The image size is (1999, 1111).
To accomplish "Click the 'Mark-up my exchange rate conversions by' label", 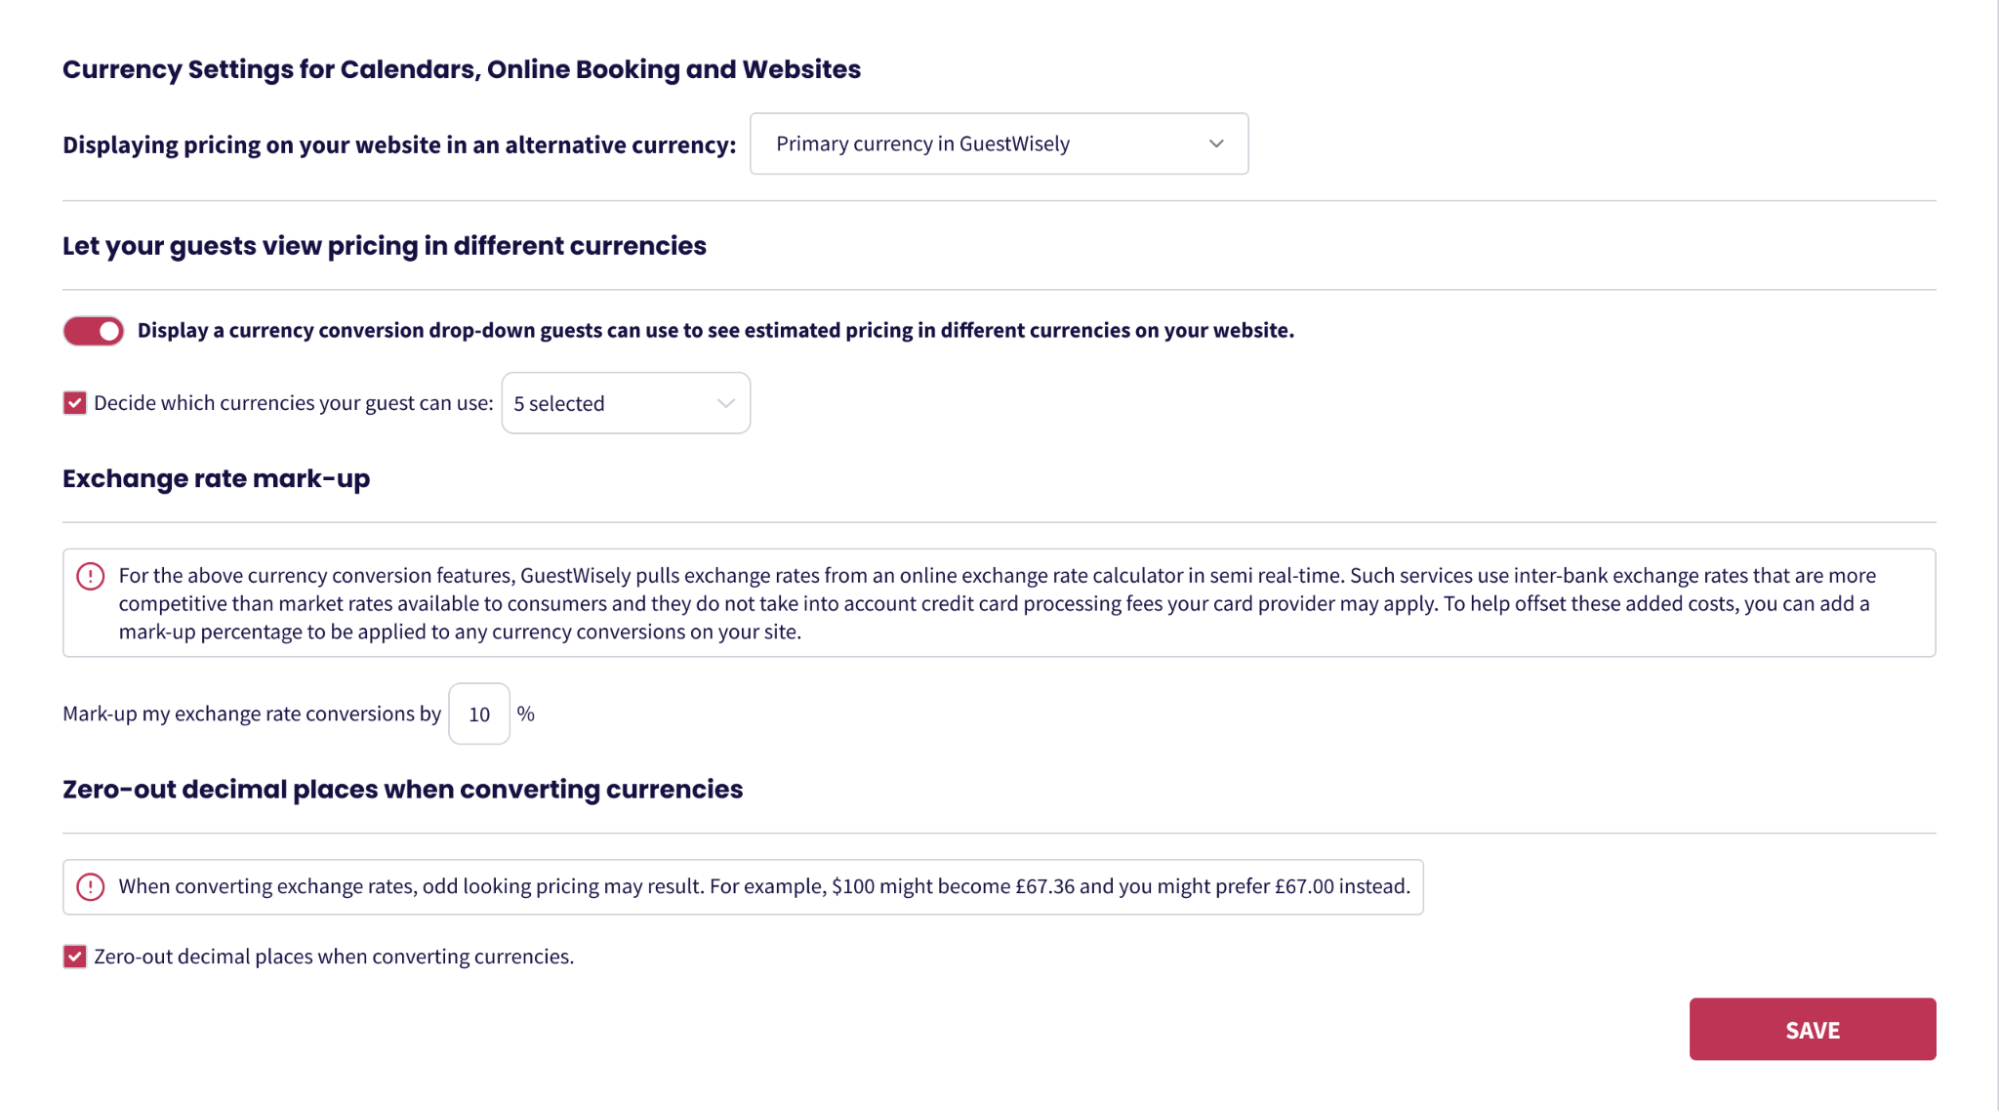I will pos(251,714).
